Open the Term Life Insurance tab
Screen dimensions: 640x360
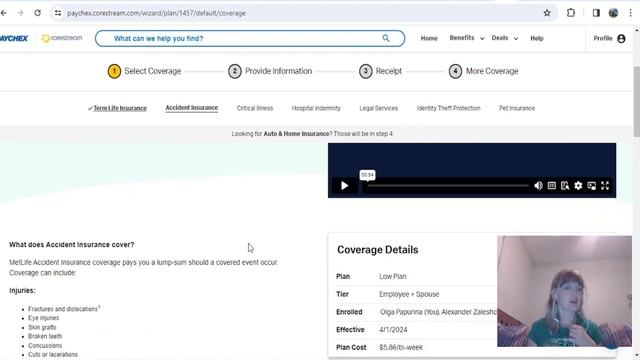pos(120,108)
